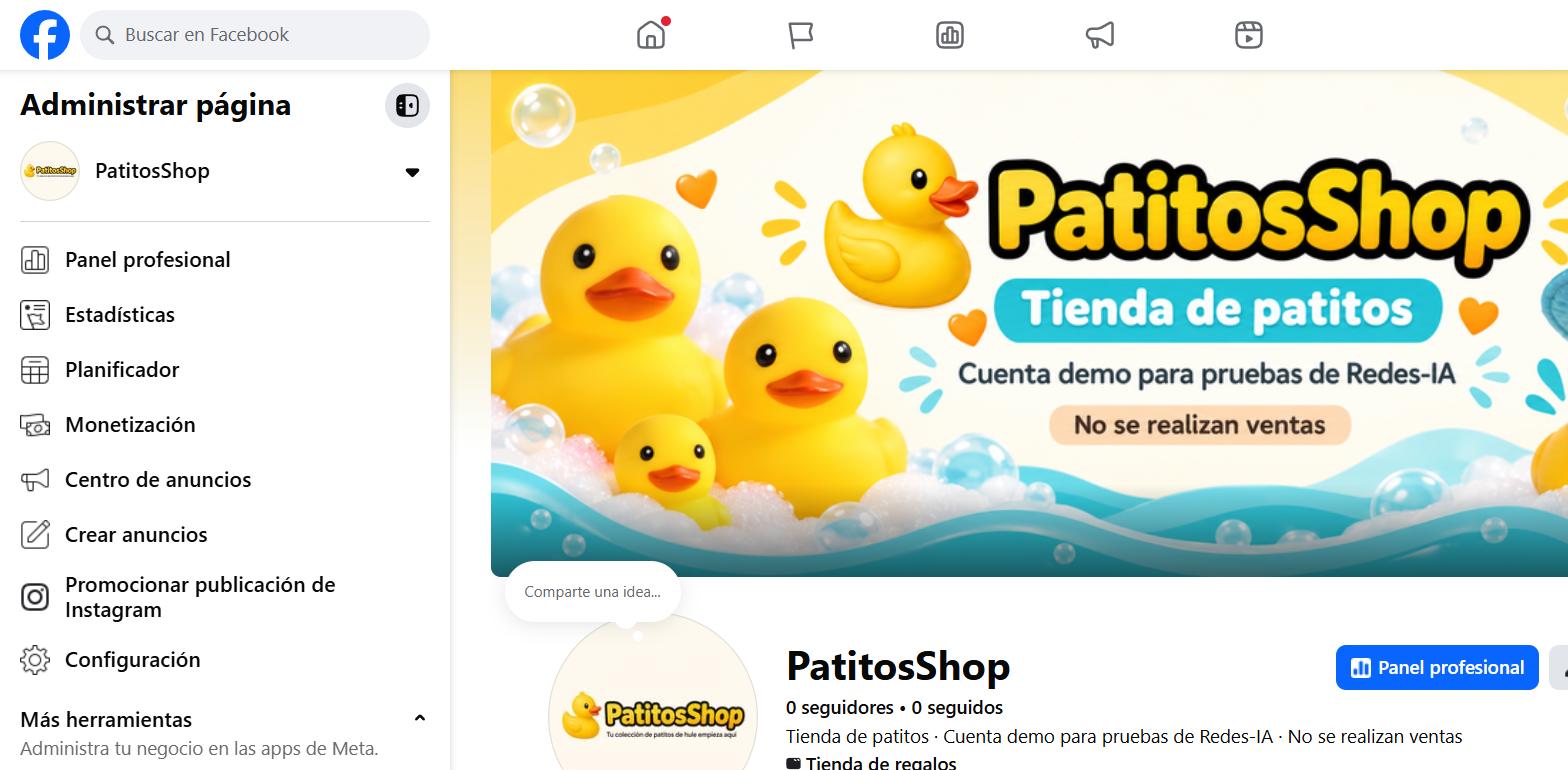The width and height of the screenshot is (1568, 770).
Task: Click the small PatitosShop avatar in sidebar
Action: 50,171
